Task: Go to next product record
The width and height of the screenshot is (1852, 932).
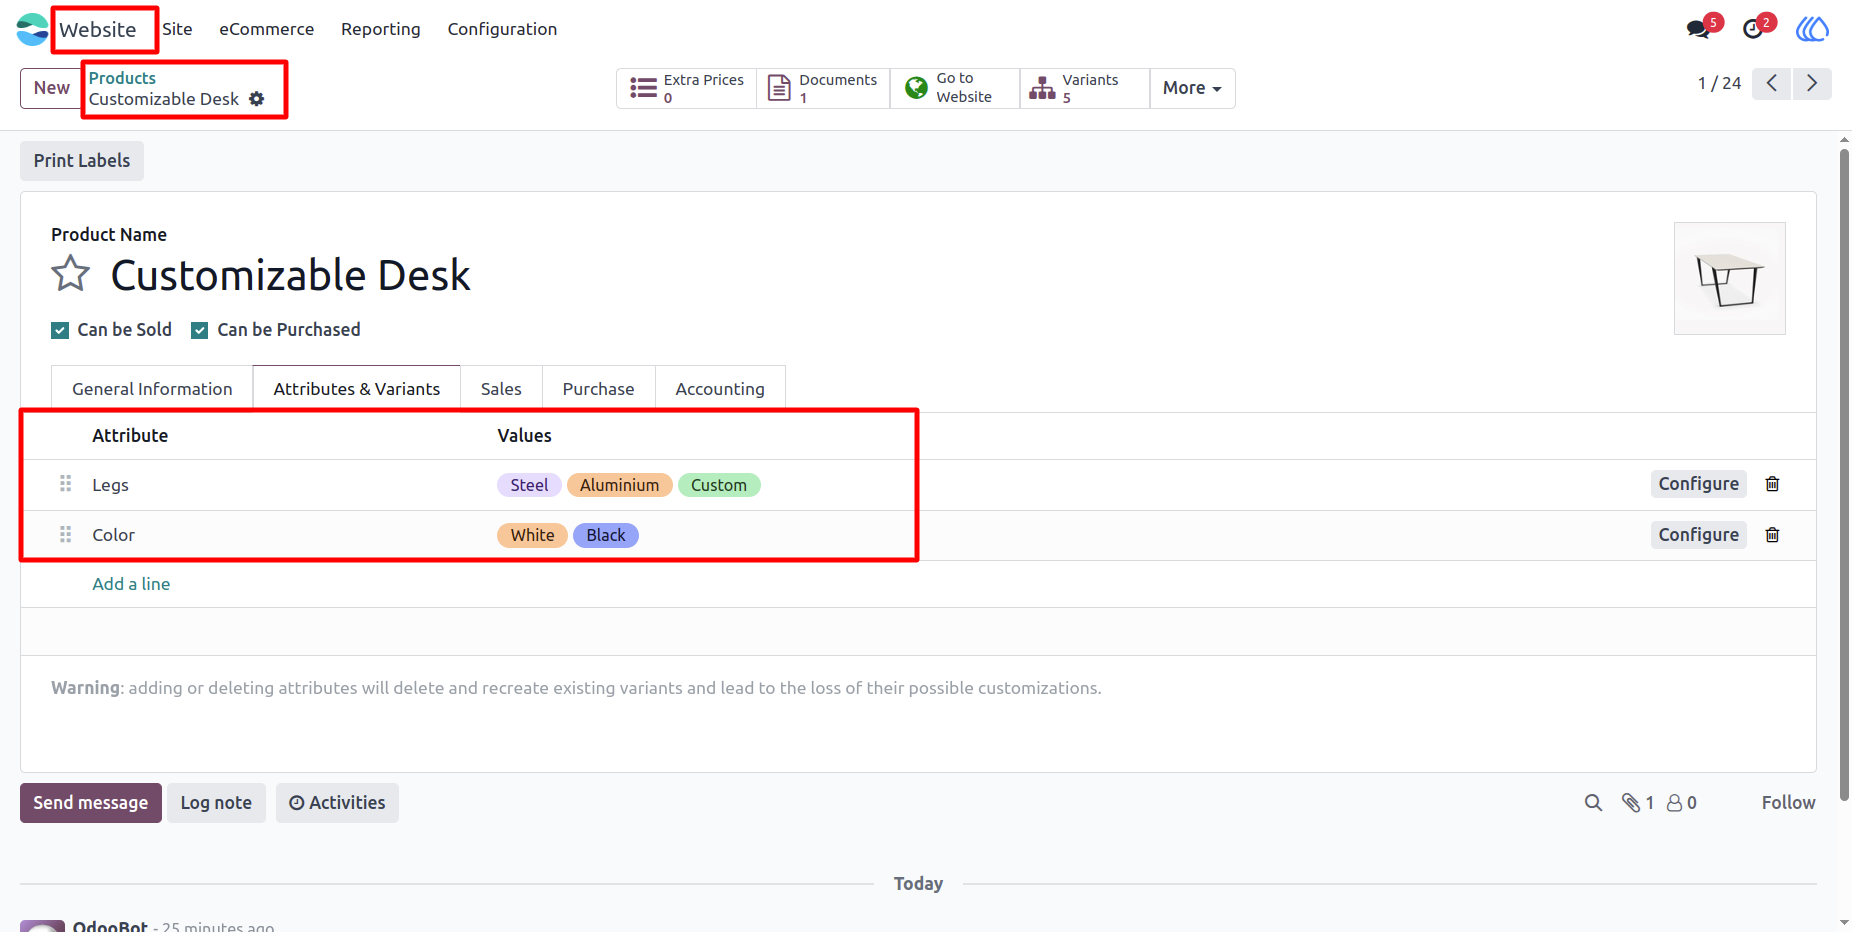Action: click(1812, 84)
